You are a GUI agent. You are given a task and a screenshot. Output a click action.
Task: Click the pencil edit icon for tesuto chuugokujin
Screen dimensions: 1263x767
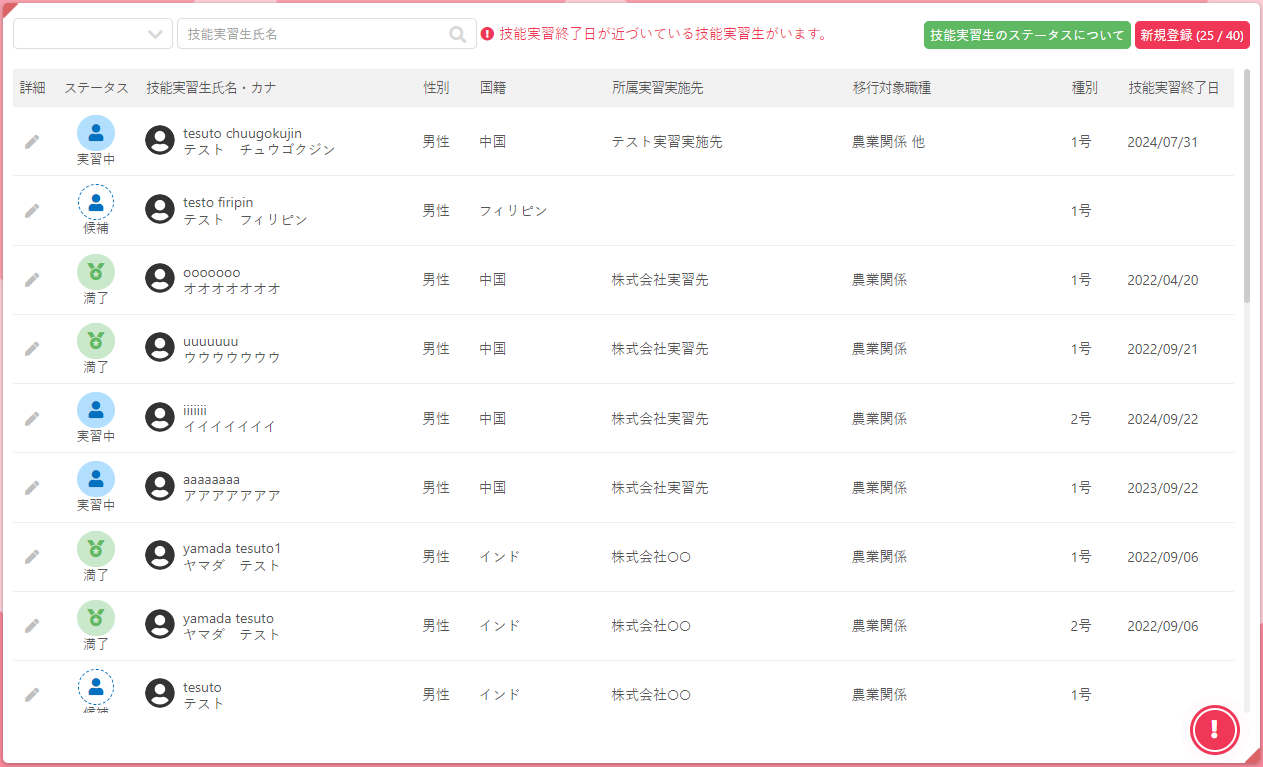32,142
